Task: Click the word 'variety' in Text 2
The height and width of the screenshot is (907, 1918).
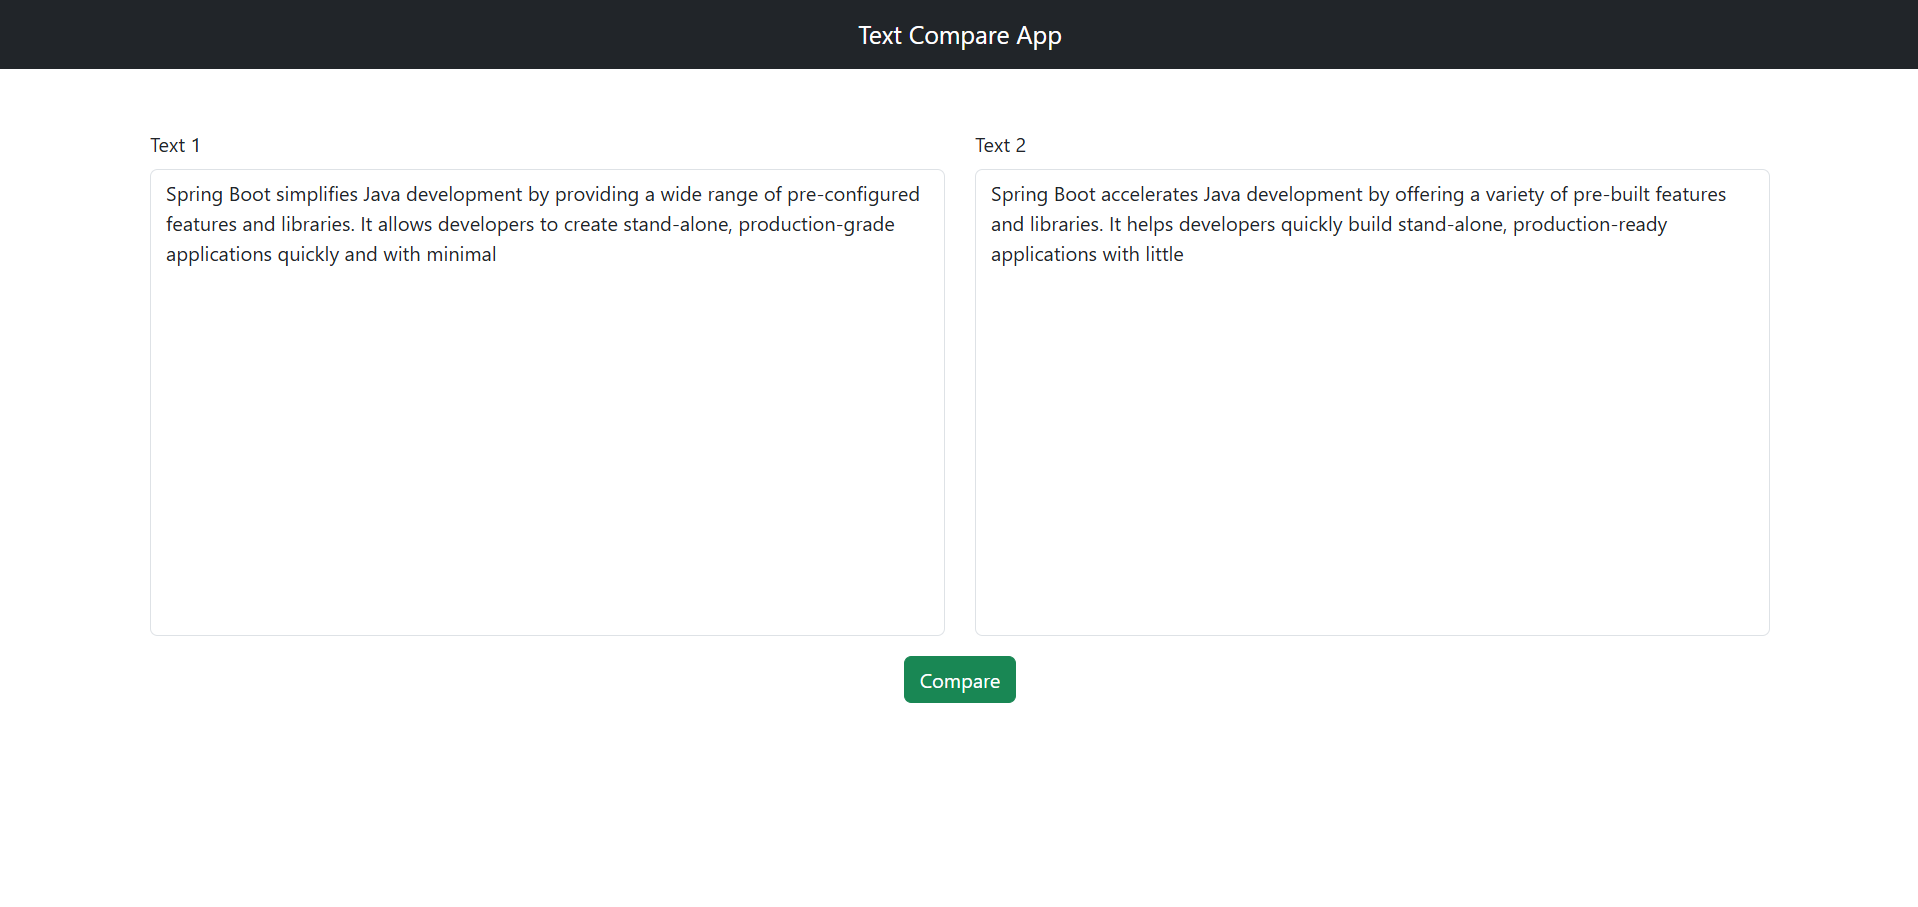Action: pos(1514,194)
